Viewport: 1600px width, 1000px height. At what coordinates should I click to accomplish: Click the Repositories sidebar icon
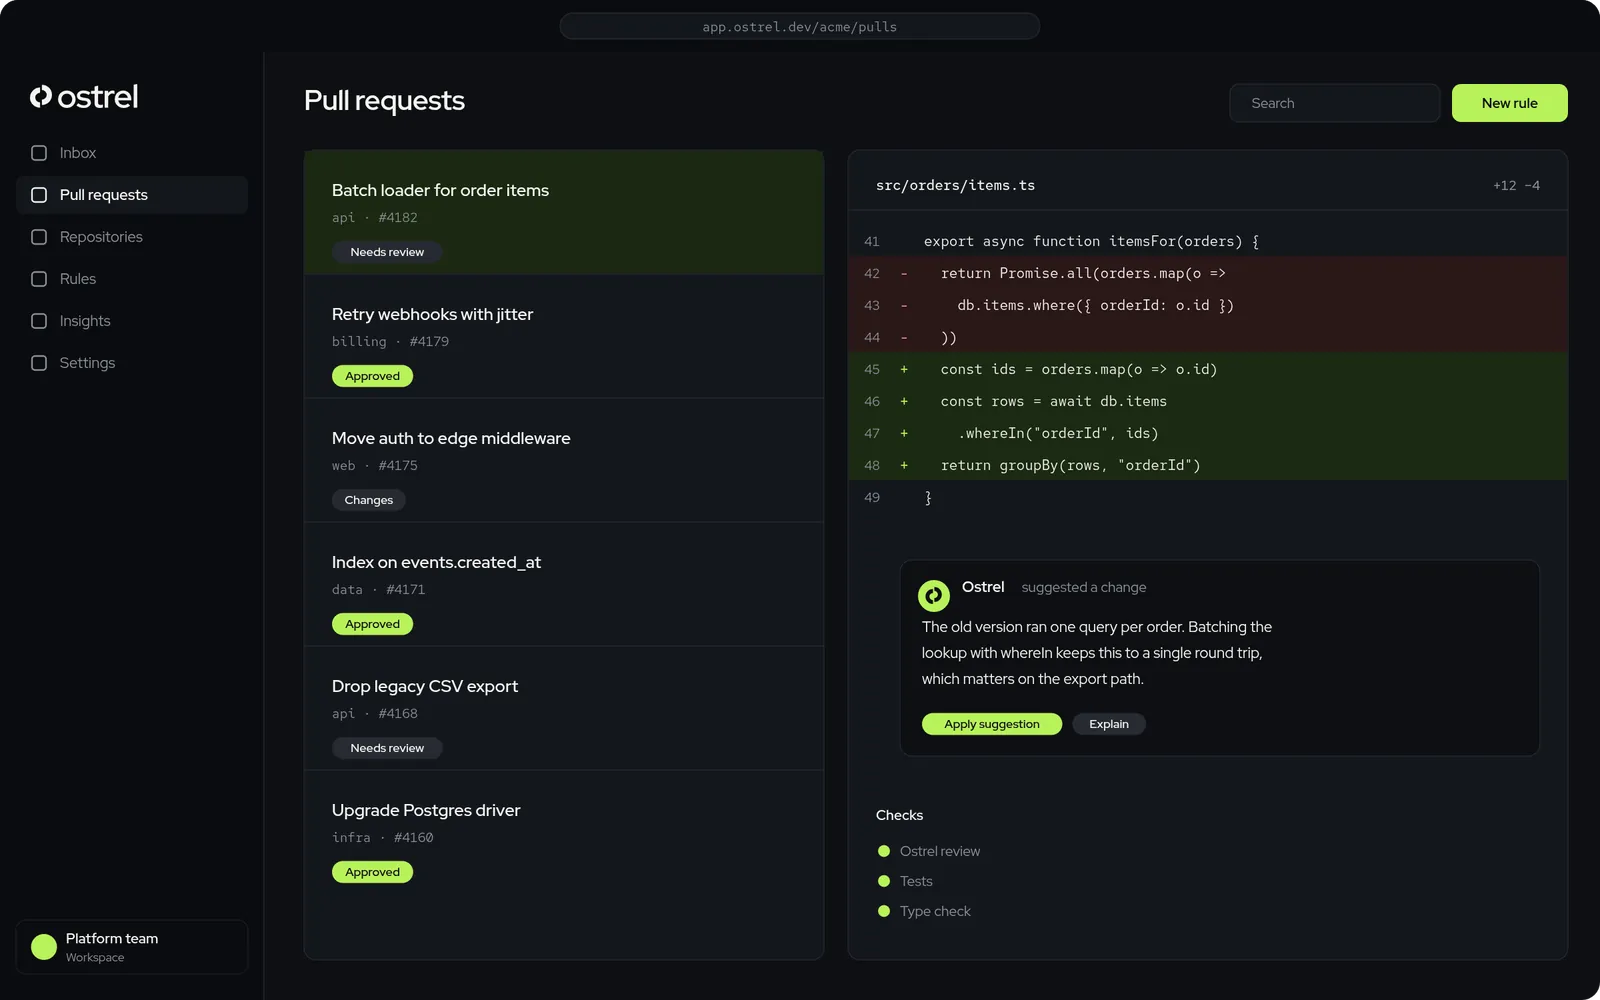pos(39,237)
